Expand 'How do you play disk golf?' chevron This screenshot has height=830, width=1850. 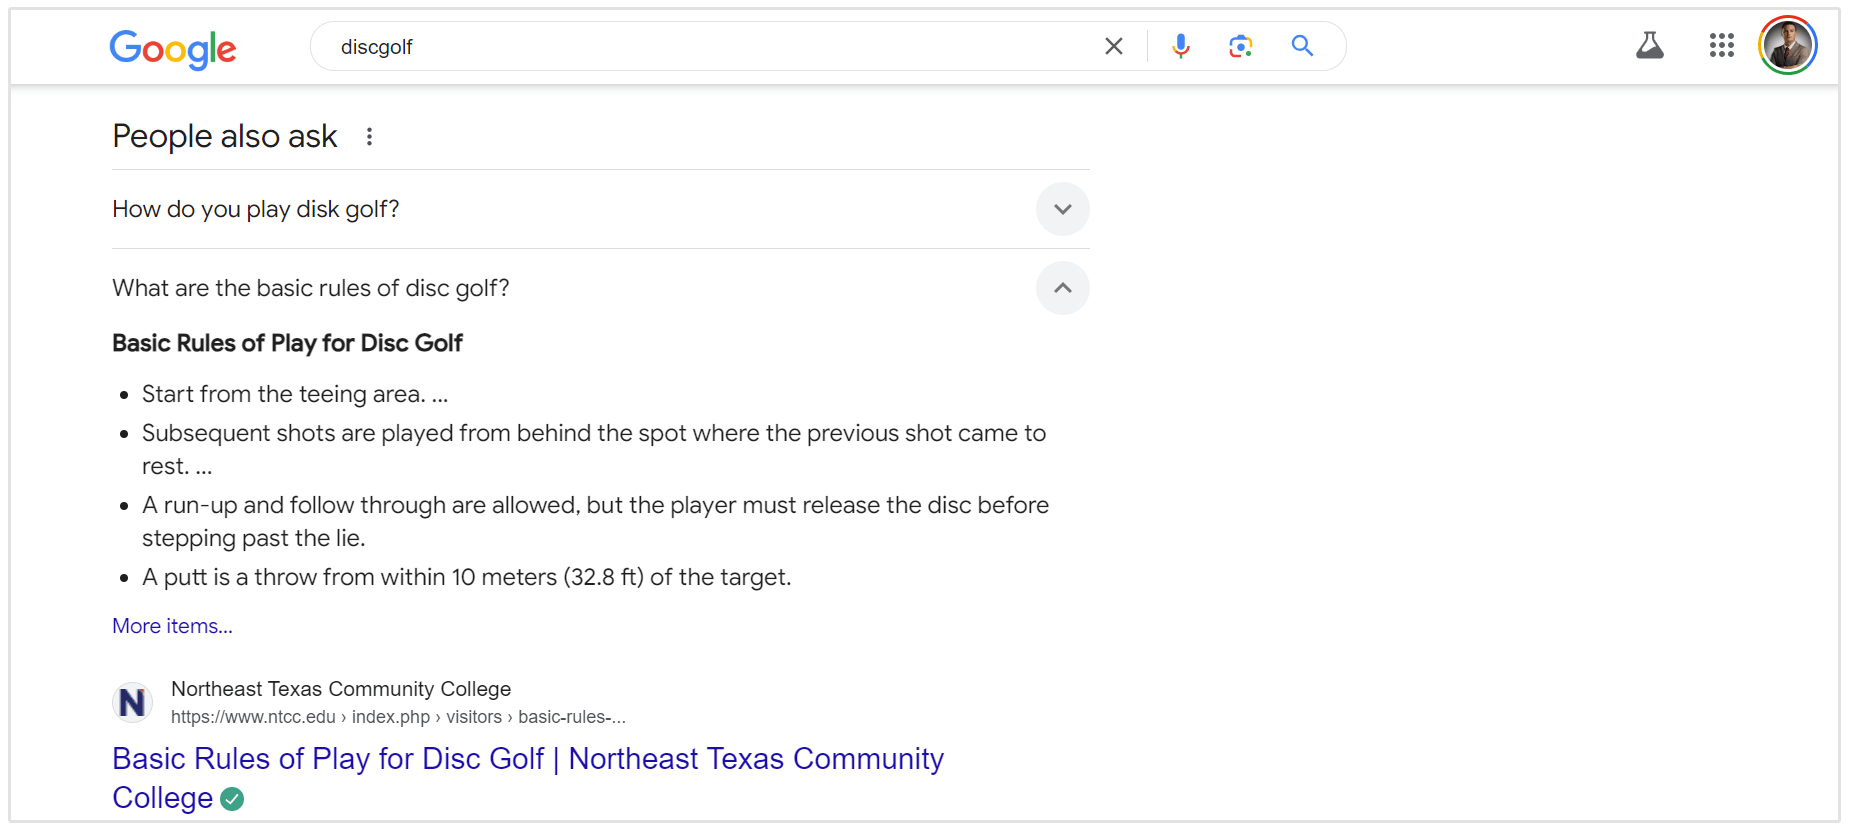click(1062, 209)
